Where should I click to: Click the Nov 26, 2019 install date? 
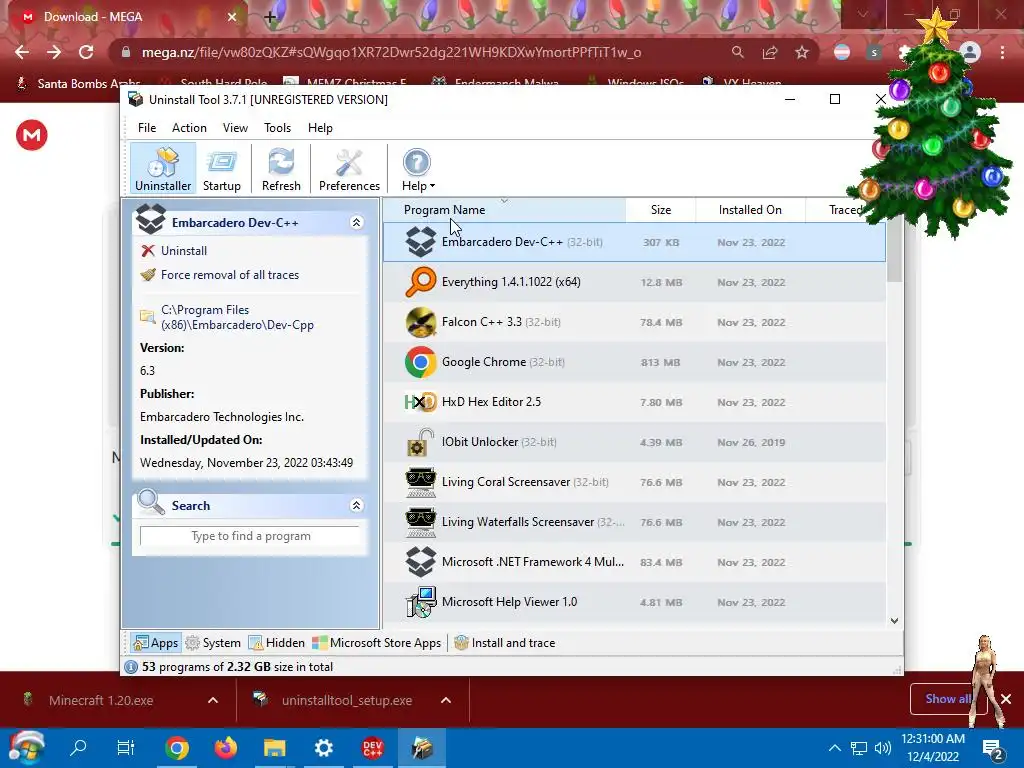[x=751, y=442]
